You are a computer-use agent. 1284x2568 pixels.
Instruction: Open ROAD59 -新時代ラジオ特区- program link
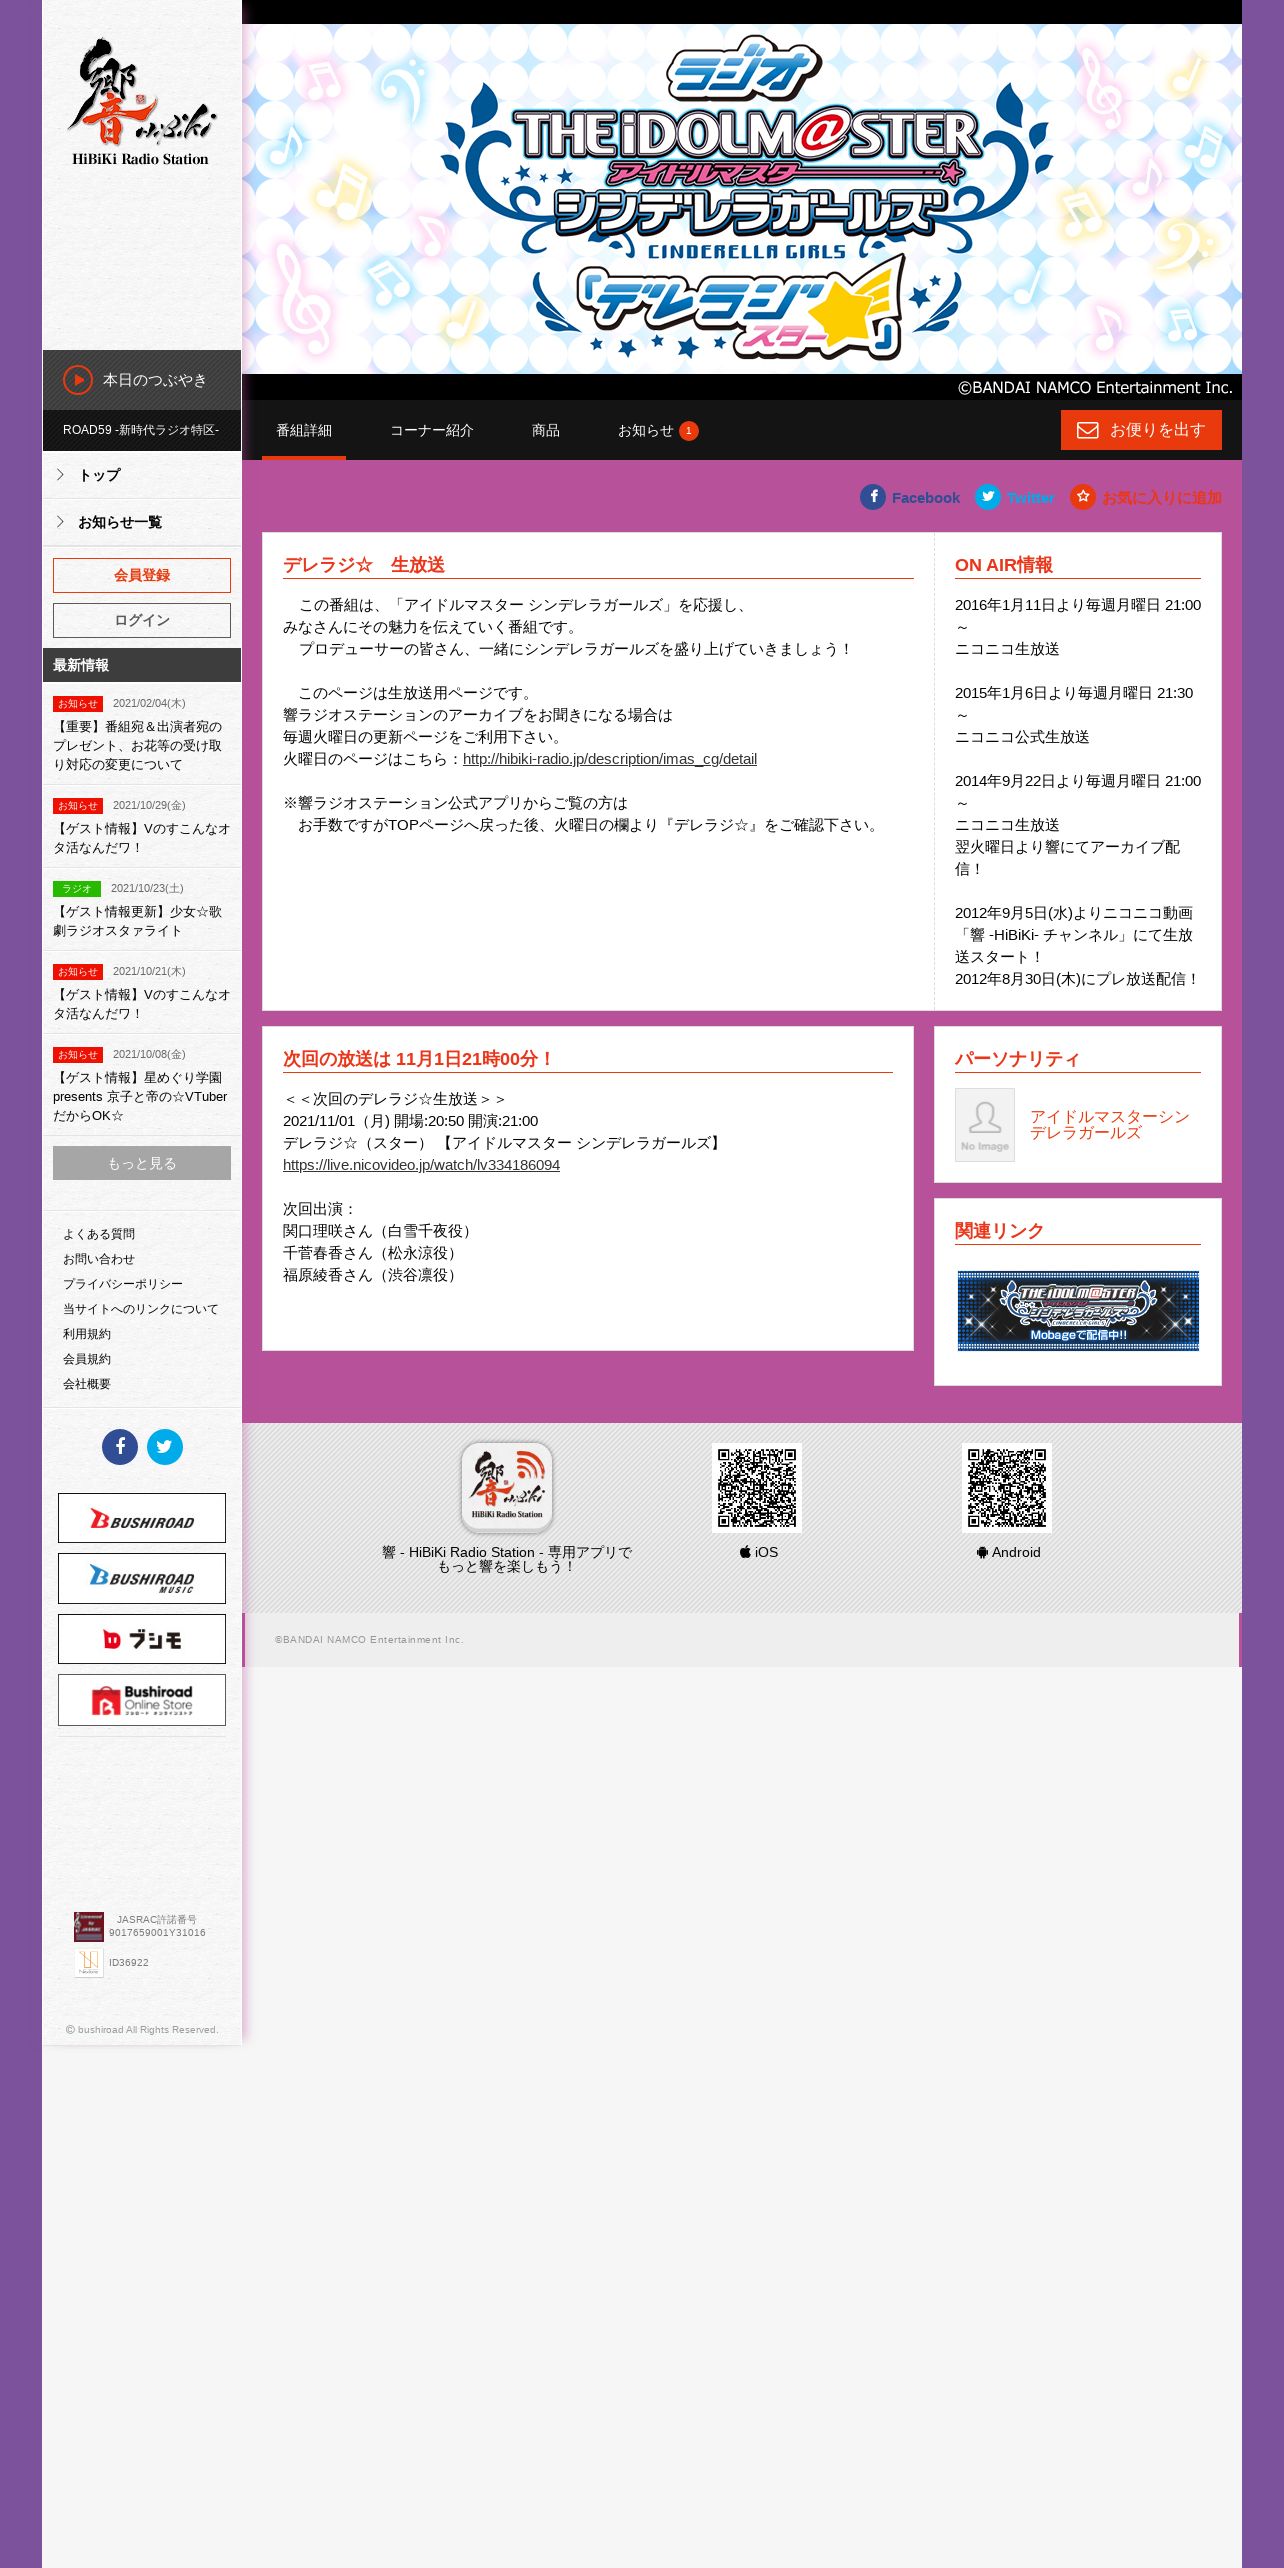(141, 430)
